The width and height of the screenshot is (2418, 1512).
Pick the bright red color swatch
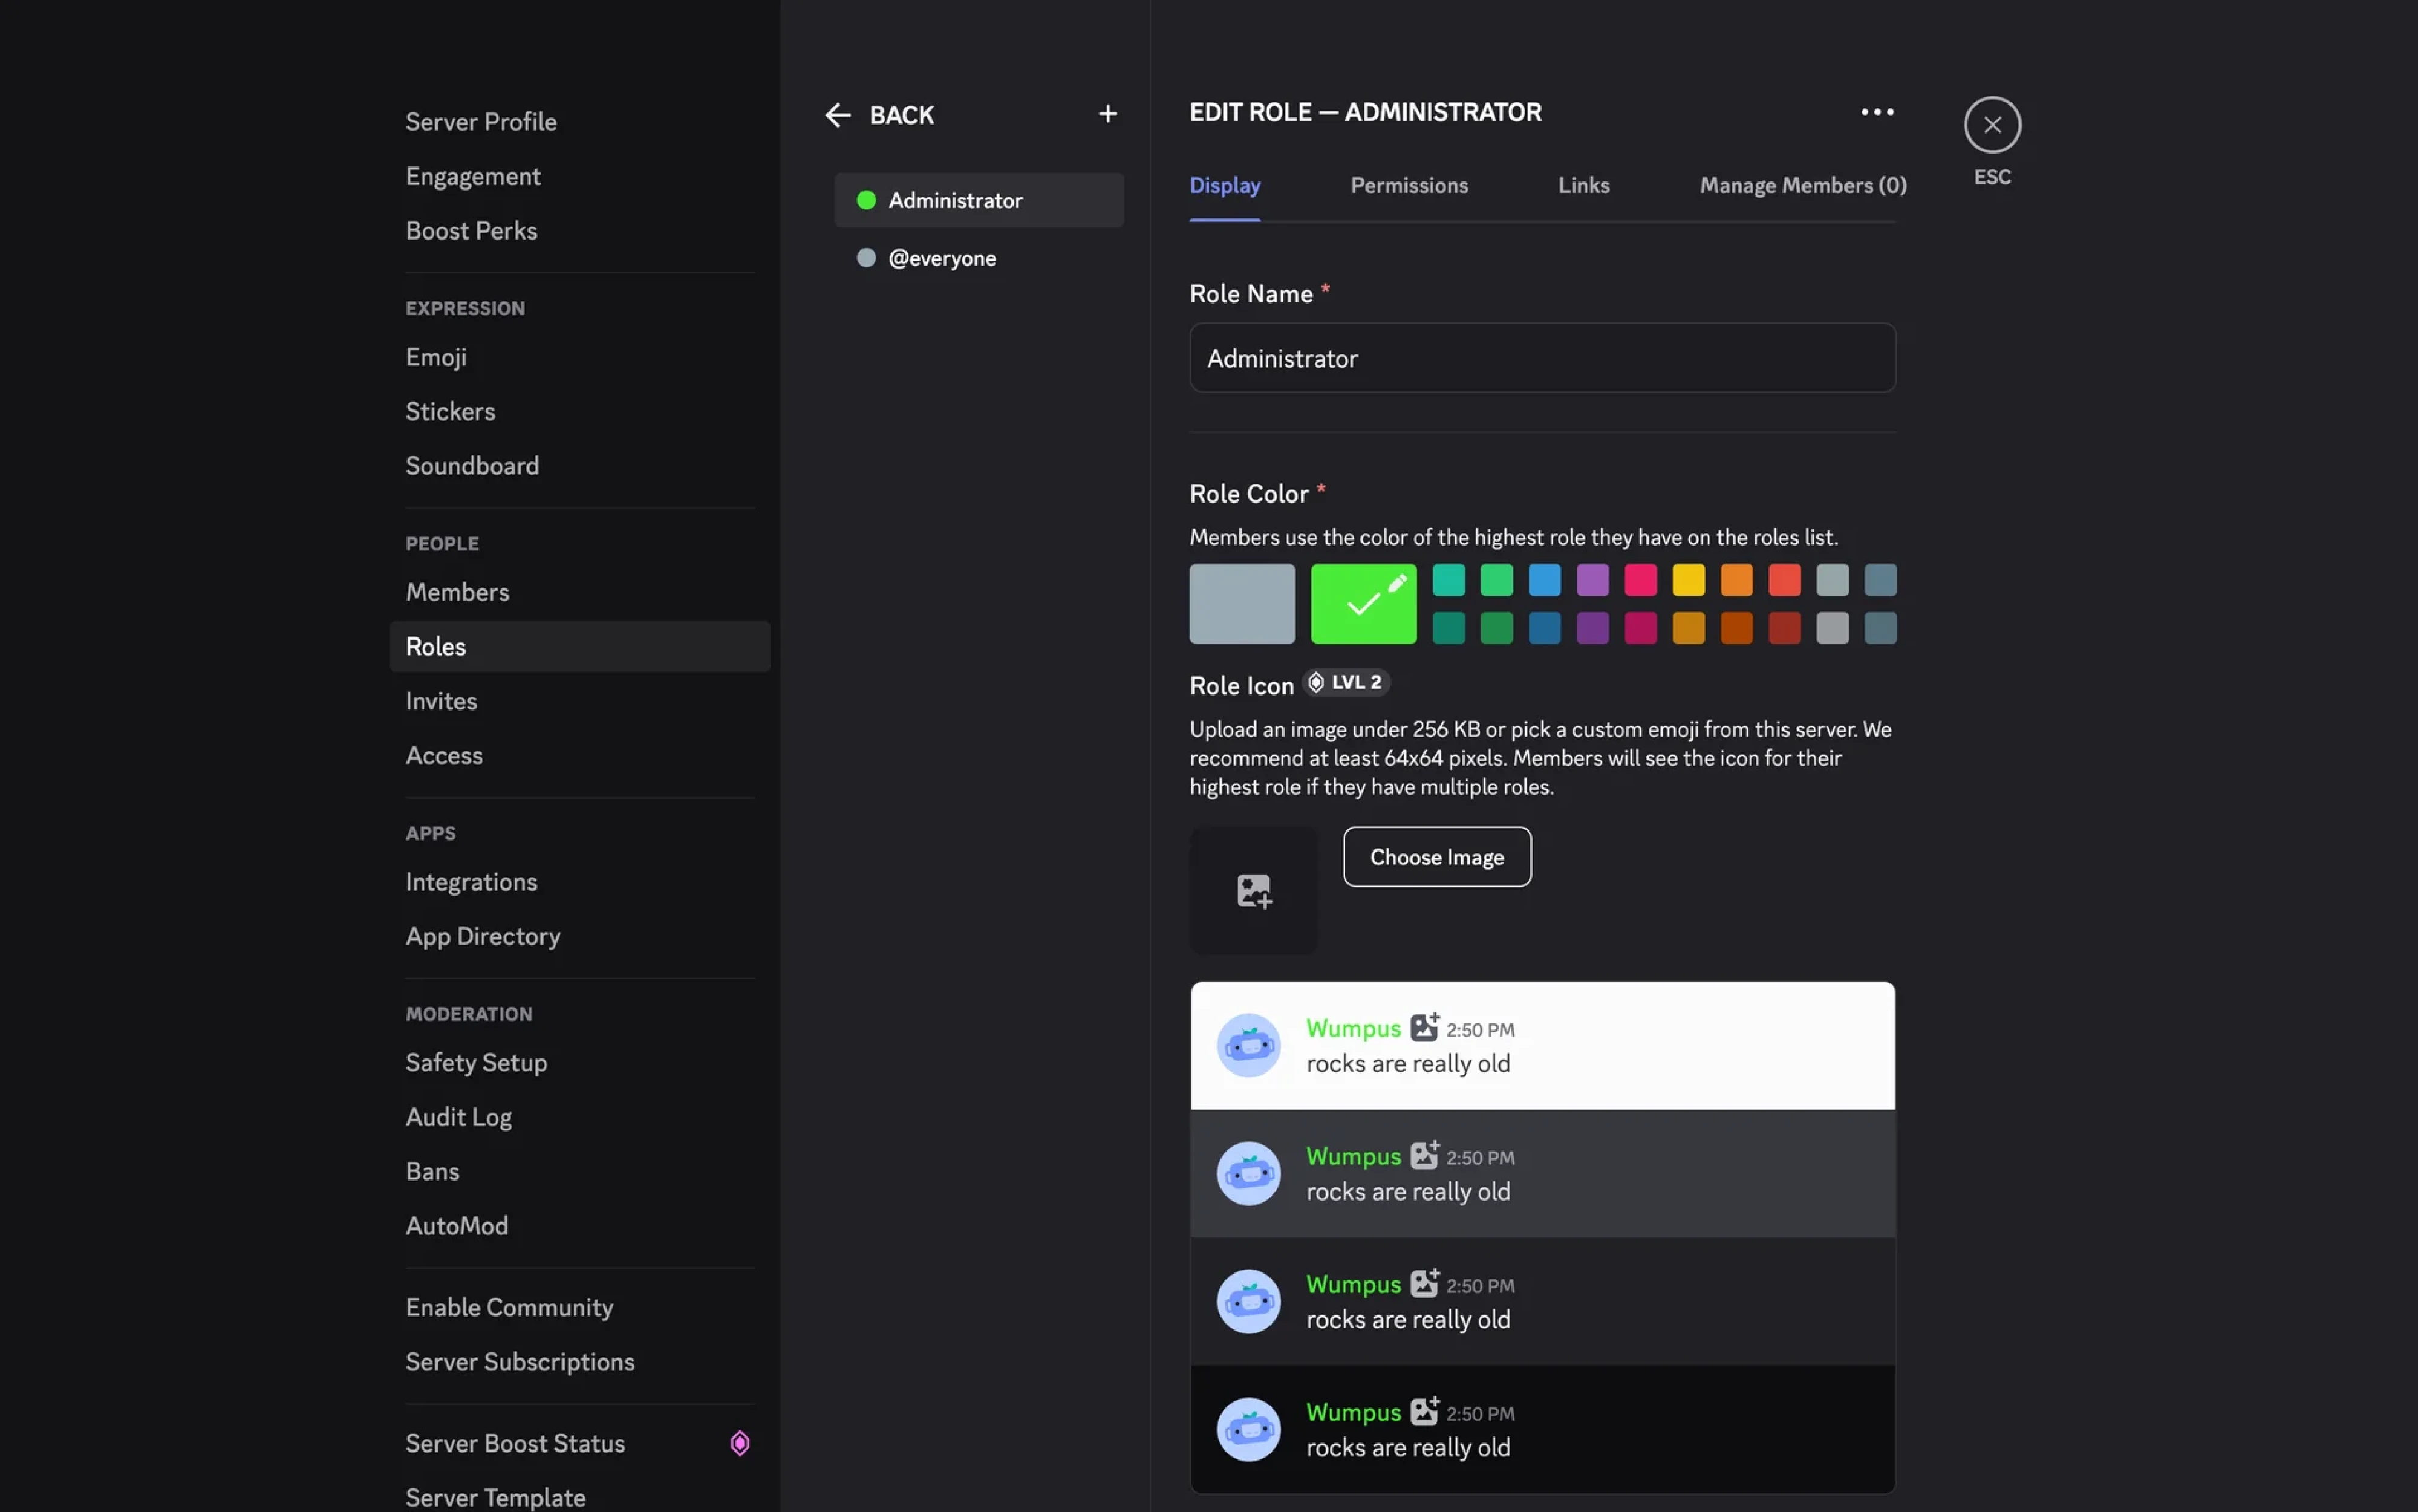coord(1785,580)
